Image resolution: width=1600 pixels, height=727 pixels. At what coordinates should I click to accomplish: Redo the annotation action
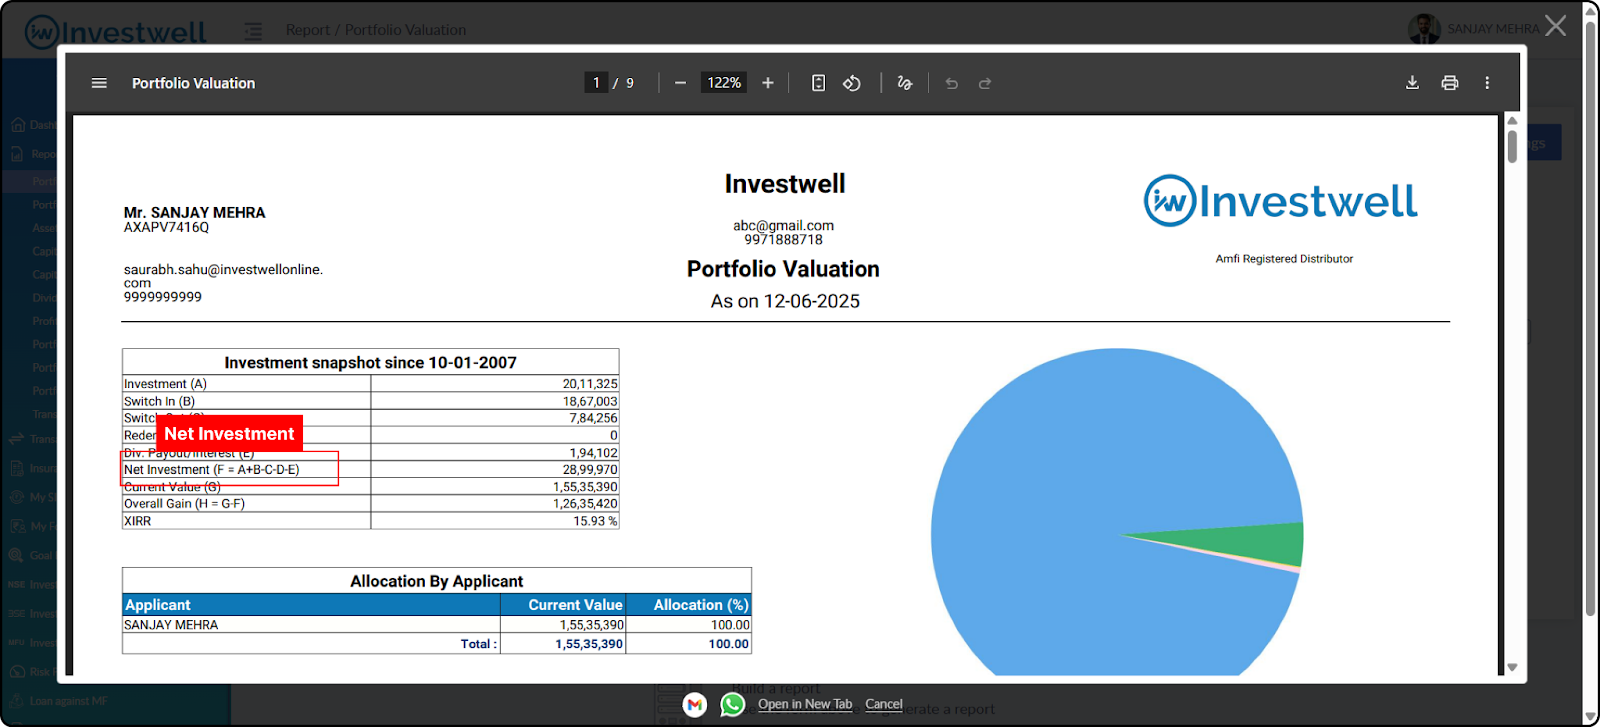tap(985, 83)
